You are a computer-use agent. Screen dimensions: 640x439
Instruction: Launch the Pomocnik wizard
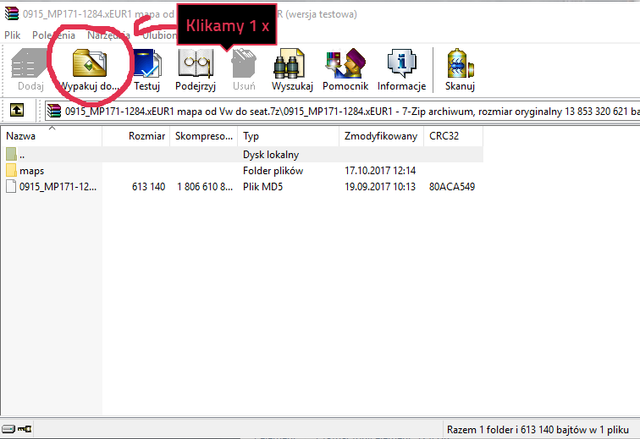pos(345,63)
